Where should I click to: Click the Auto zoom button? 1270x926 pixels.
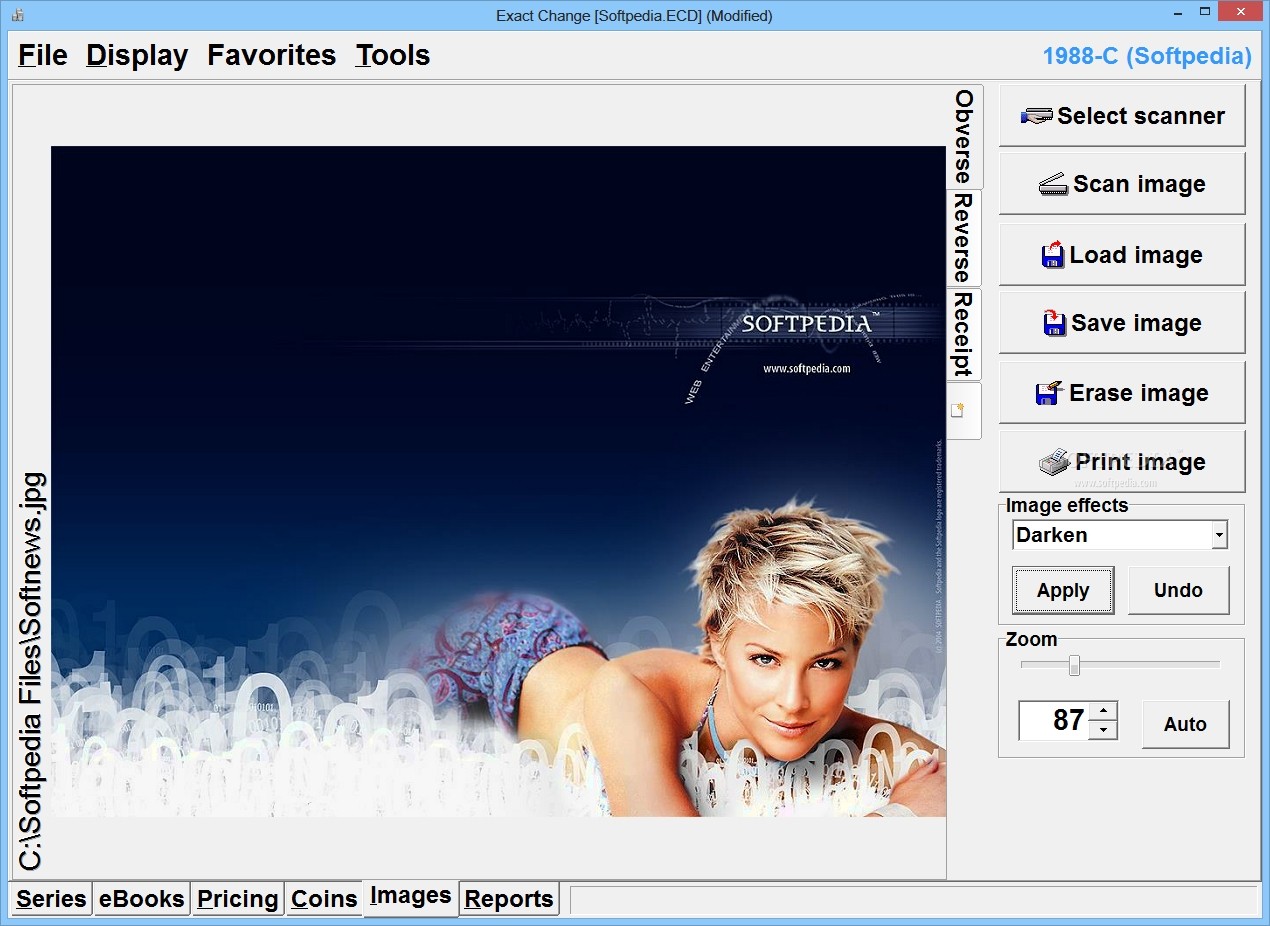(1185, 724)
